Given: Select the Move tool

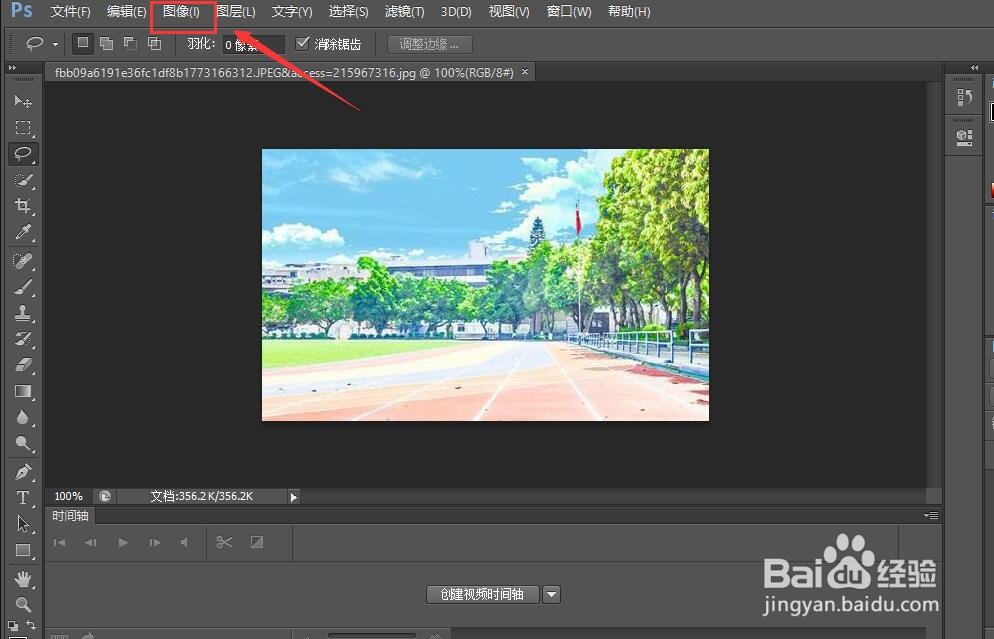Looking at the screenshot, I should 23,101.
